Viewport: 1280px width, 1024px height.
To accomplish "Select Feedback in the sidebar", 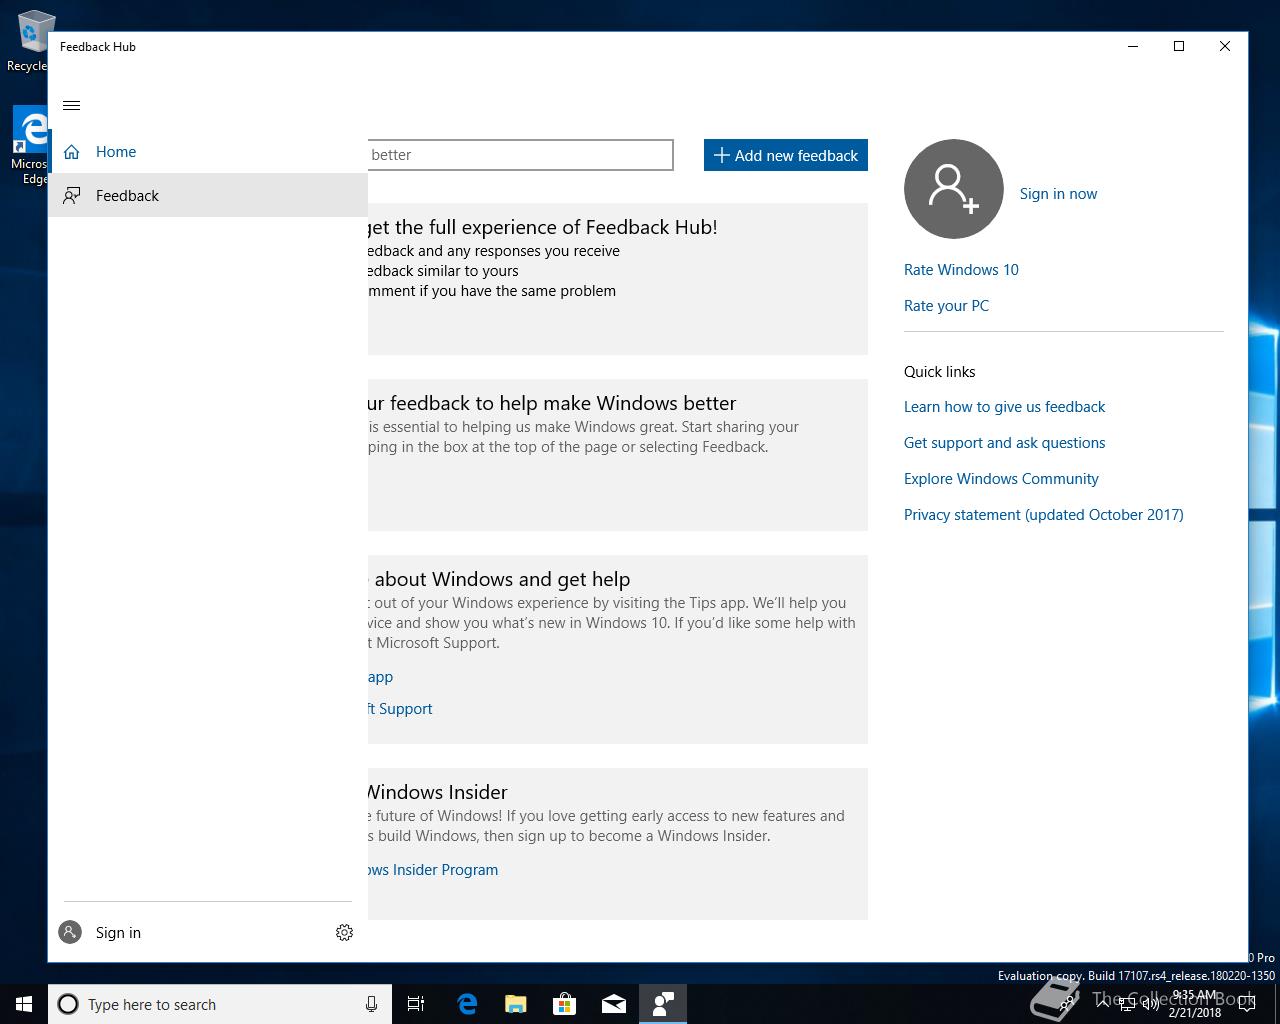I will pyautogui.click(x=208, y=196).
